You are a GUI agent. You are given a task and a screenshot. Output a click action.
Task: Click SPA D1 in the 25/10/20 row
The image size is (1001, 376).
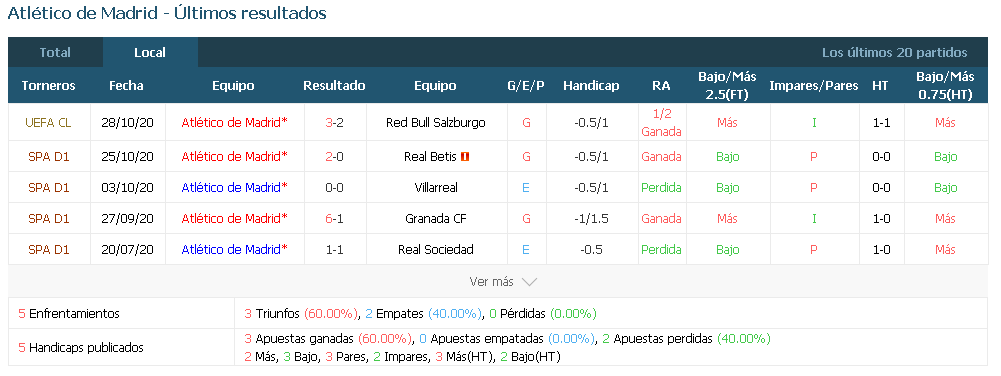pyautogui.click(x=49, y=156)
